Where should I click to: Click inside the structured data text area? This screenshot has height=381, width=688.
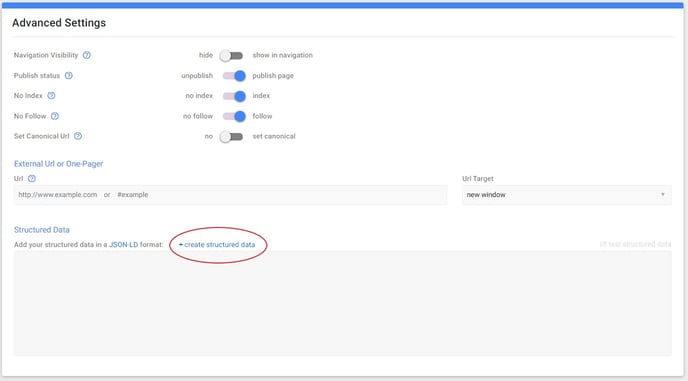click(x=343, y=303)
